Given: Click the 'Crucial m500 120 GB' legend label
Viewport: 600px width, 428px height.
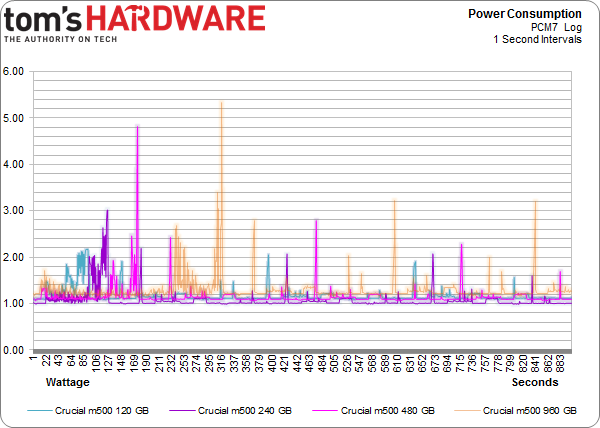Looking at the screenshot, I should [x=102, y=410].
